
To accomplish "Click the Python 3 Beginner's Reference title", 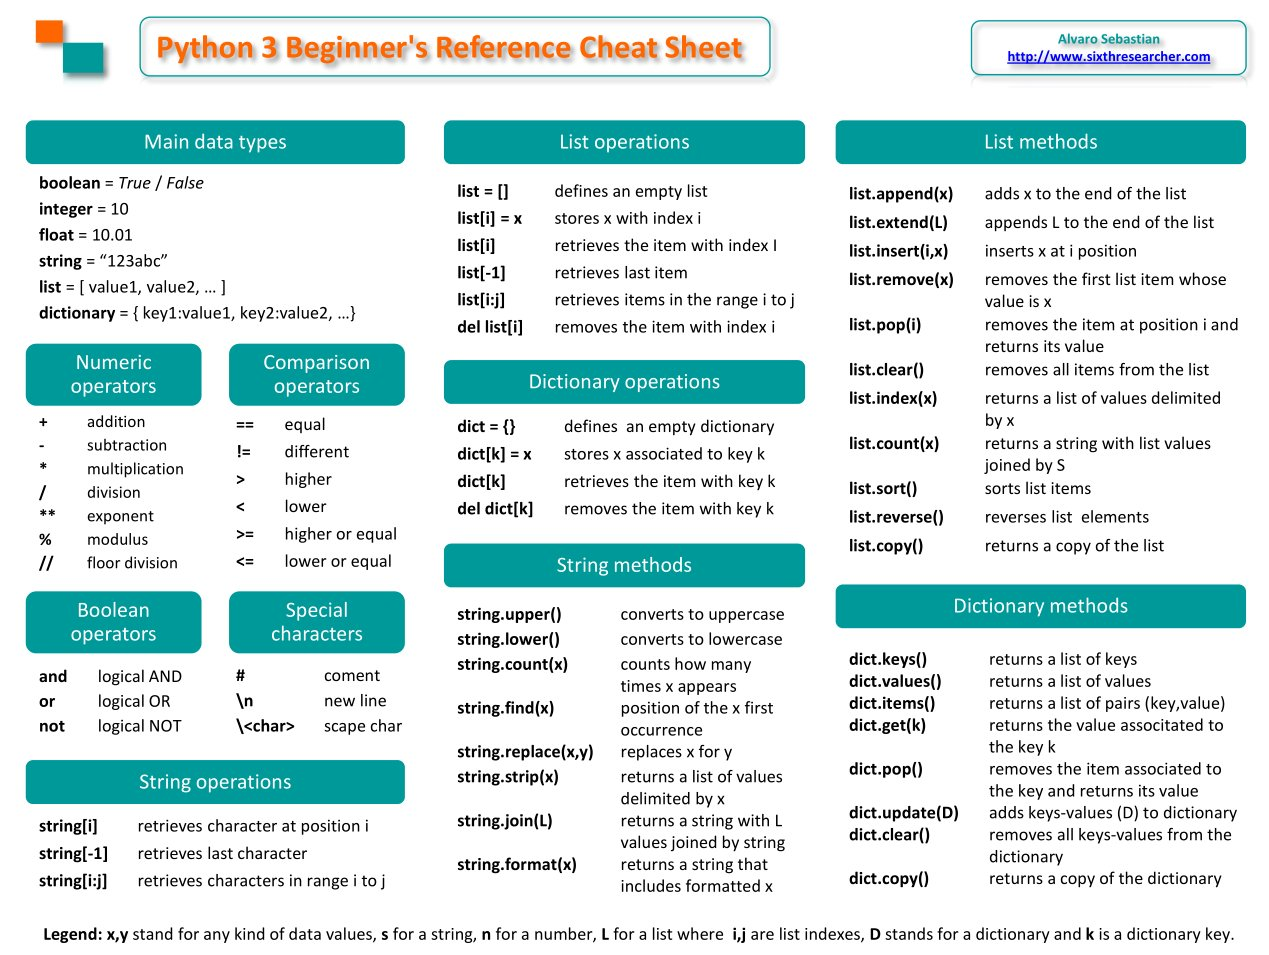I will point(450,47).
